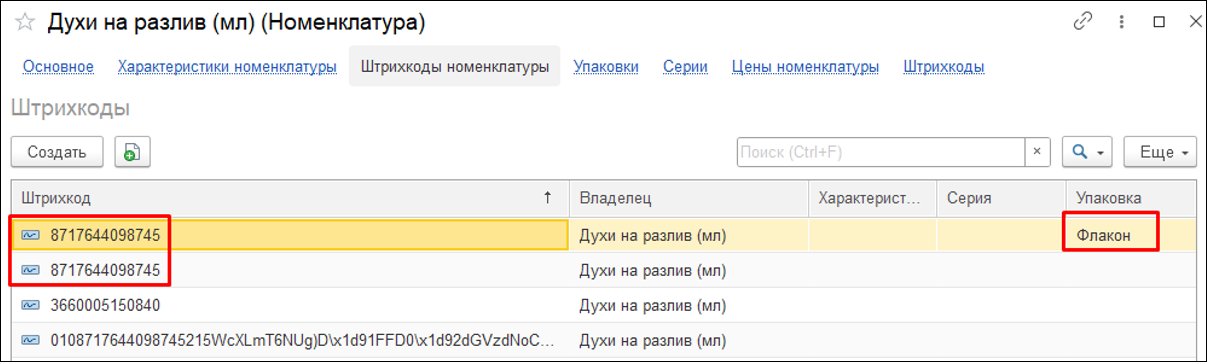Switch to the Основное tab
This screenshot has height=362, width=1207.
[x=58, y=67]
